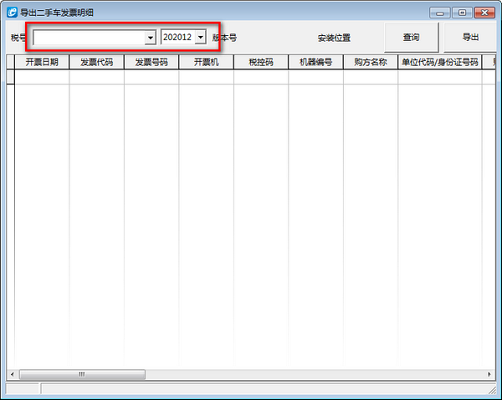Select the 单位代码/身份证号码 column header
Viewport: 502px width, 400px height.
[440, 62]
